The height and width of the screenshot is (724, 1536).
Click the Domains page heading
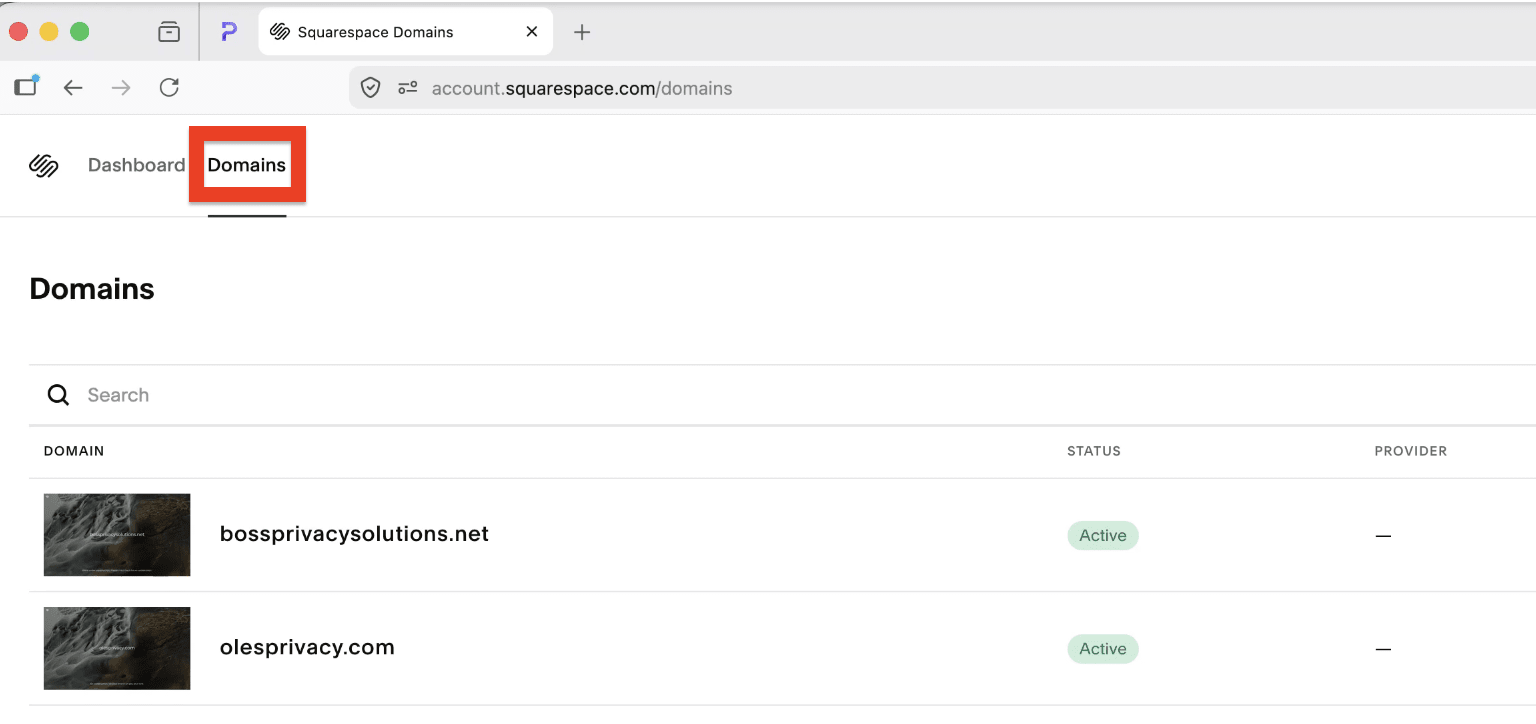click(92, 289)
